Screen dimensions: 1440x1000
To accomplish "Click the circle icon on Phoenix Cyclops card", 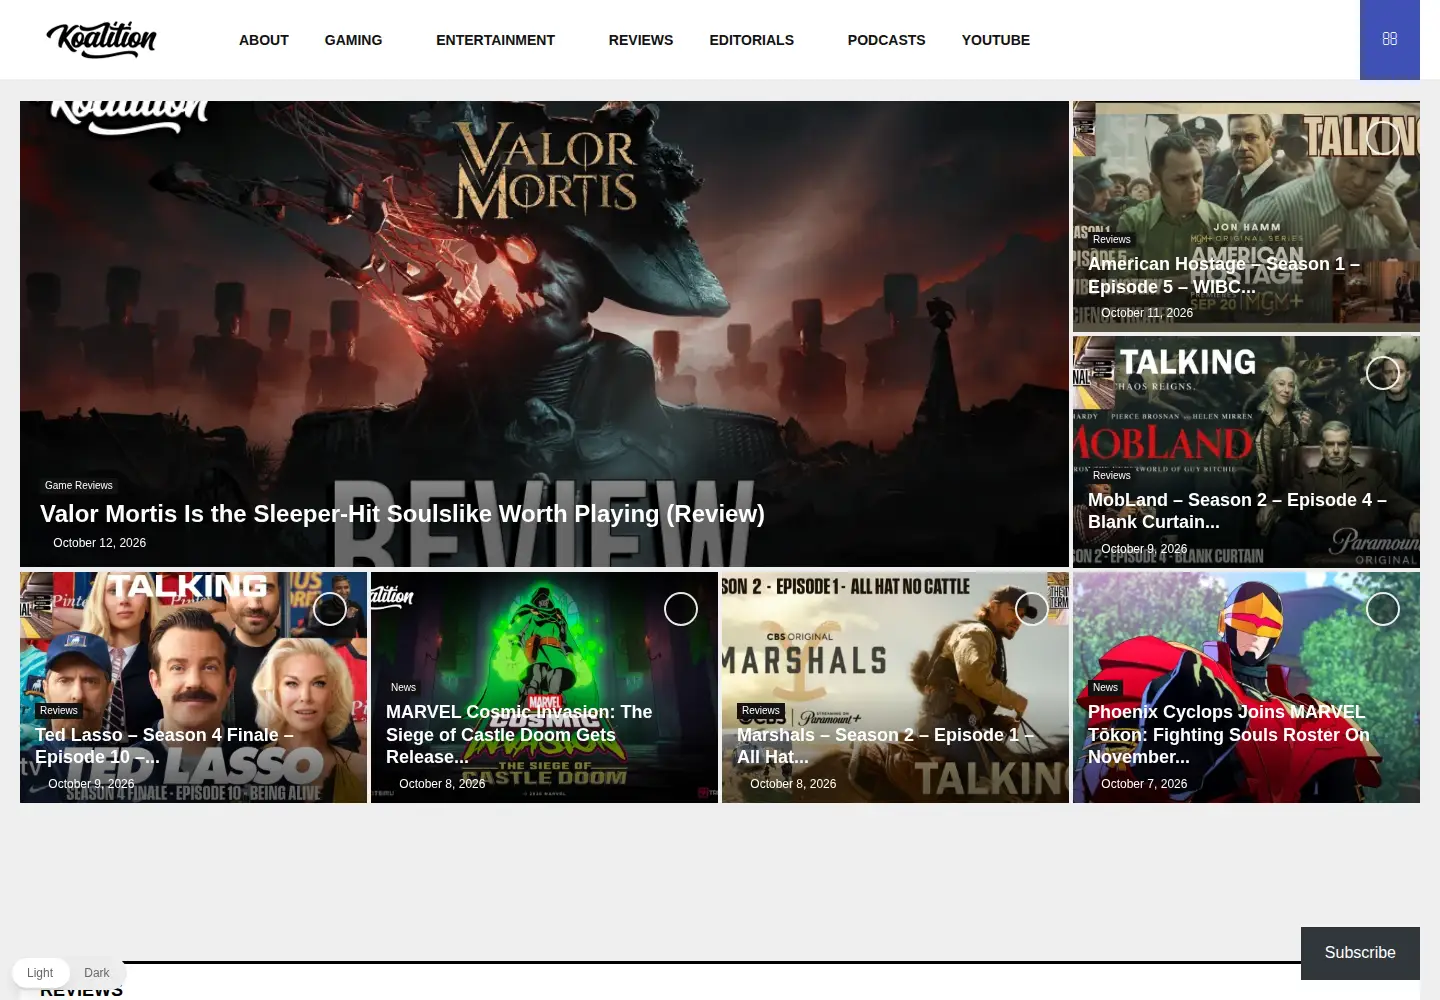I will click(x=1383, y=609).
